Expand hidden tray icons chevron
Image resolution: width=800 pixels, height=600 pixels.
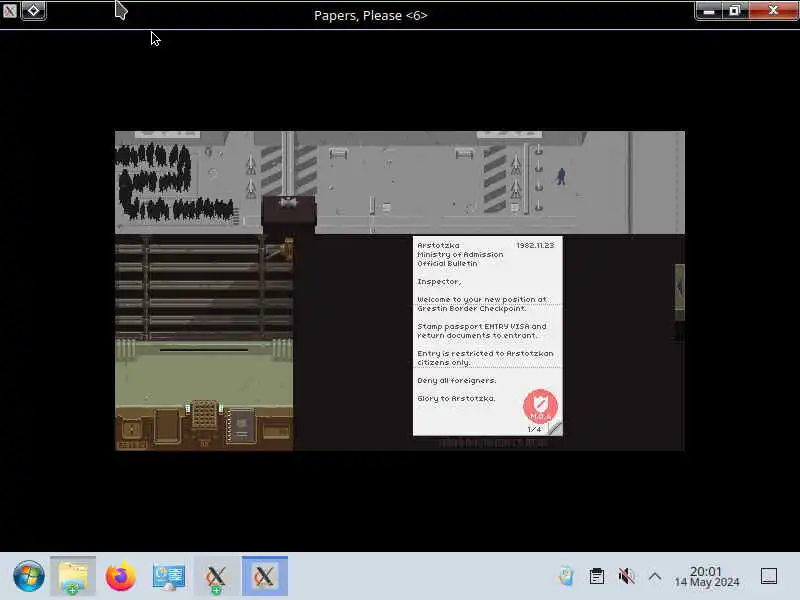655,577
